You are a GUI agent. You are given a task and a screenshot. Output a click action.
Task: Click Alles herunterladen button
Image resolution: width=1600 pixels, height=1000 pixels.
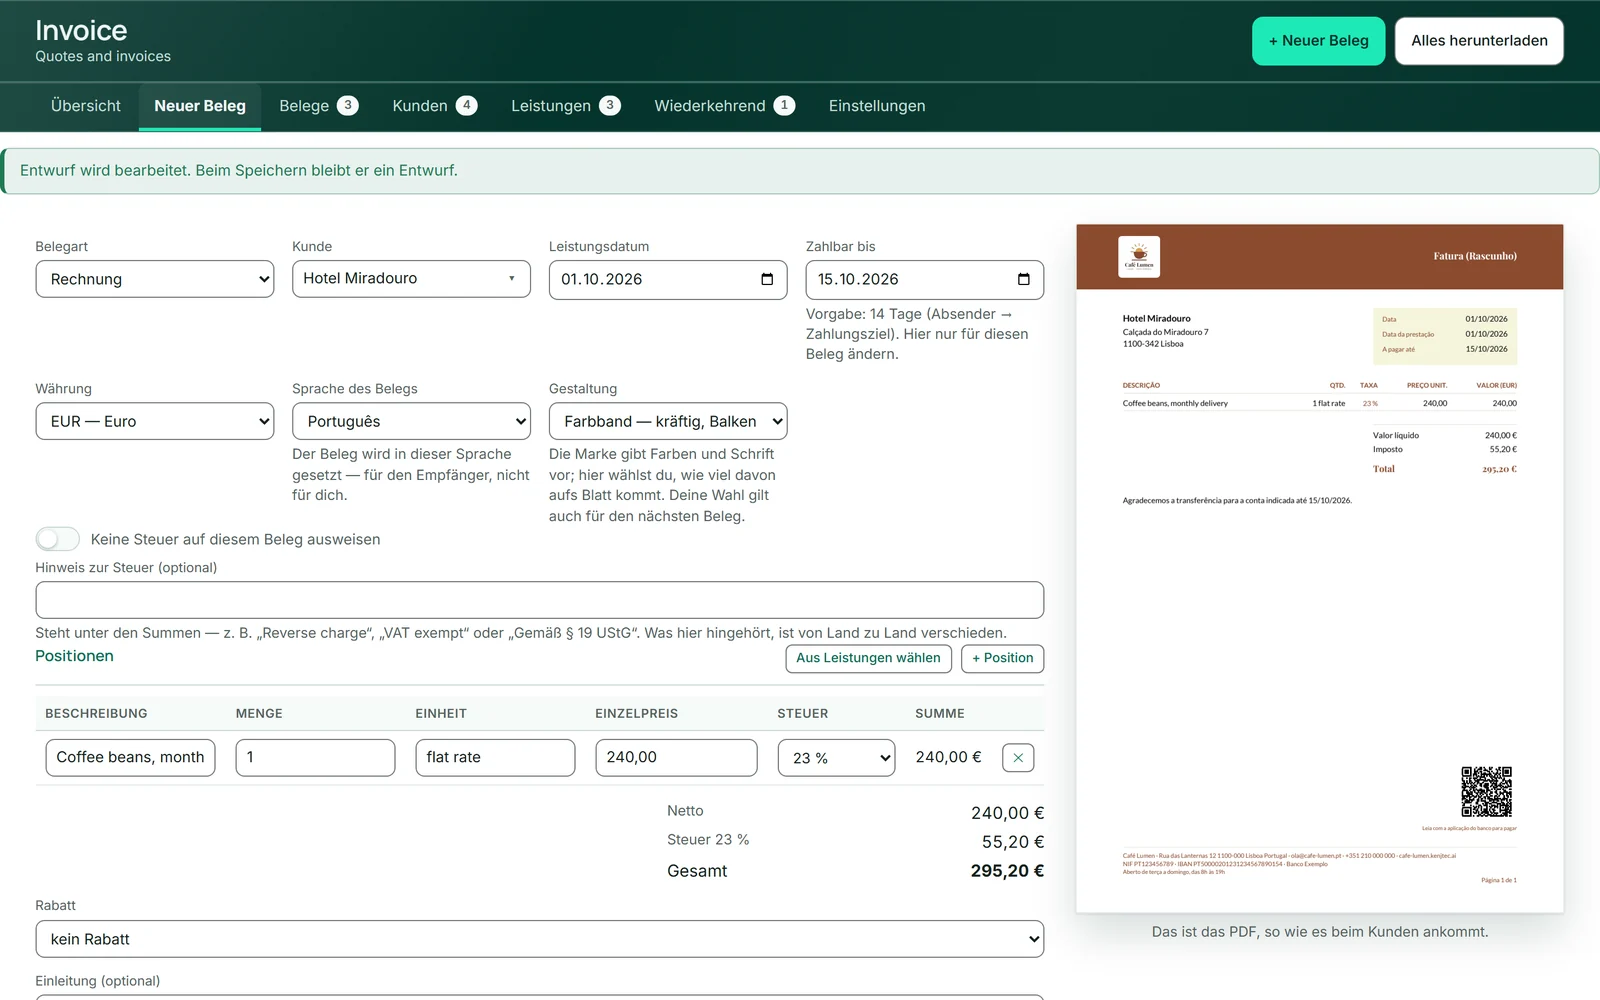click(1479, 41)
